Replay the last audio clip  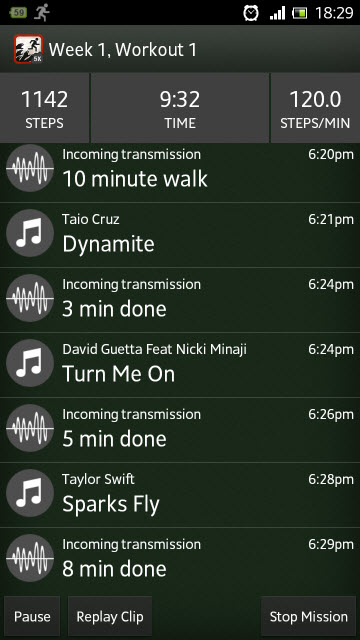110,616
